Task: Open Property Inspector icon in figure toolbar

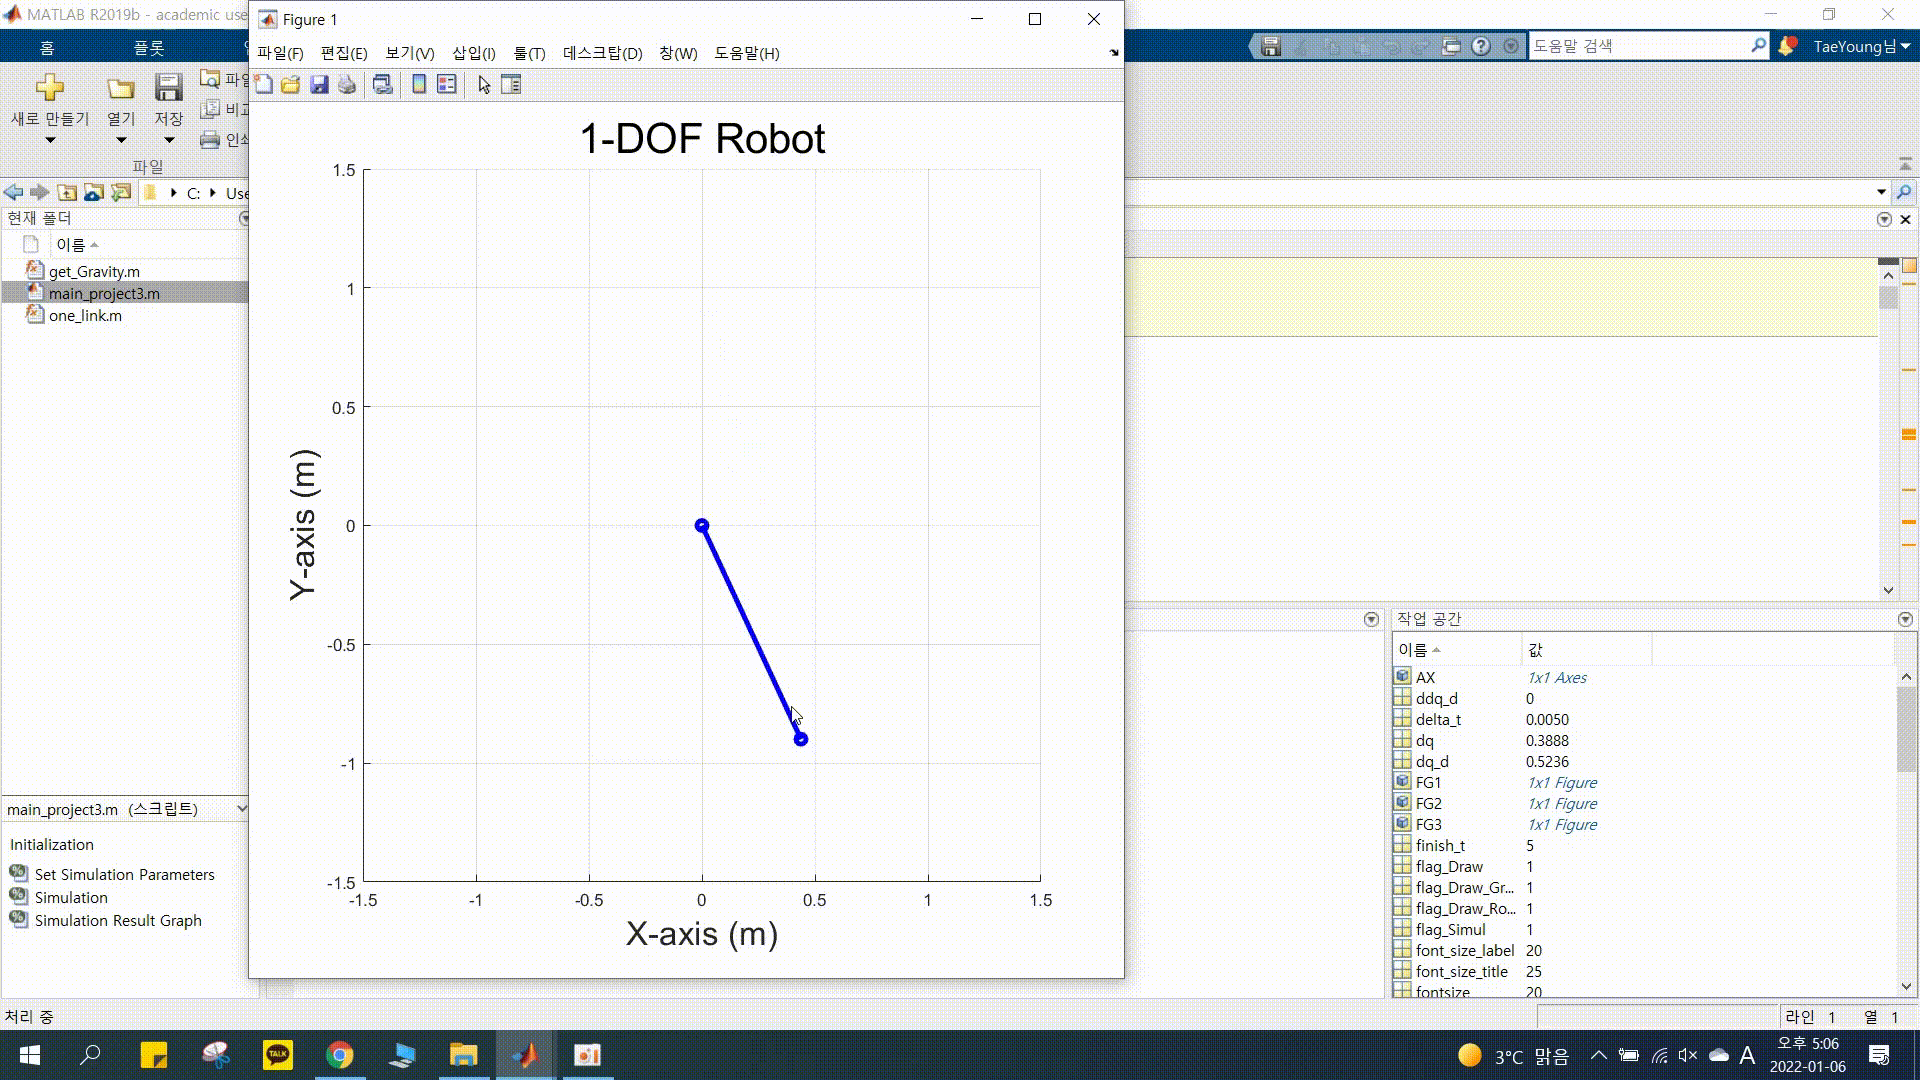Action: click(511, 85)
